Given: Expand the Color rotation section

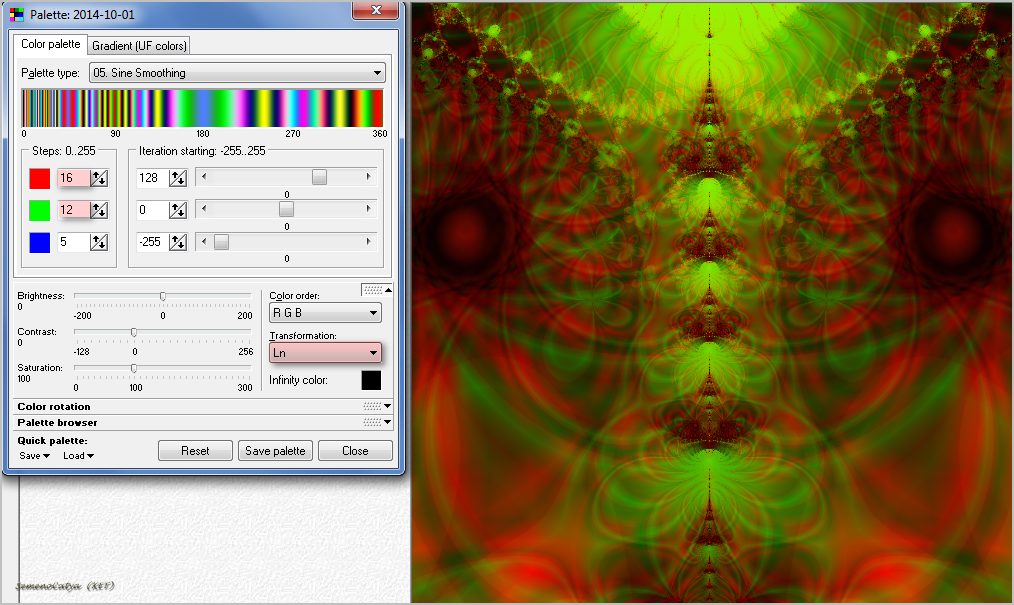Looking at the screenshot, I should point(387,407).
